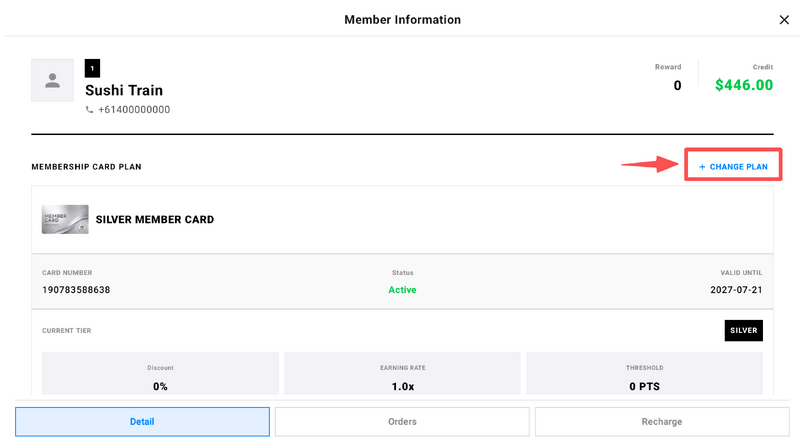Click the member avatar placeholder icon

(53, 80)
